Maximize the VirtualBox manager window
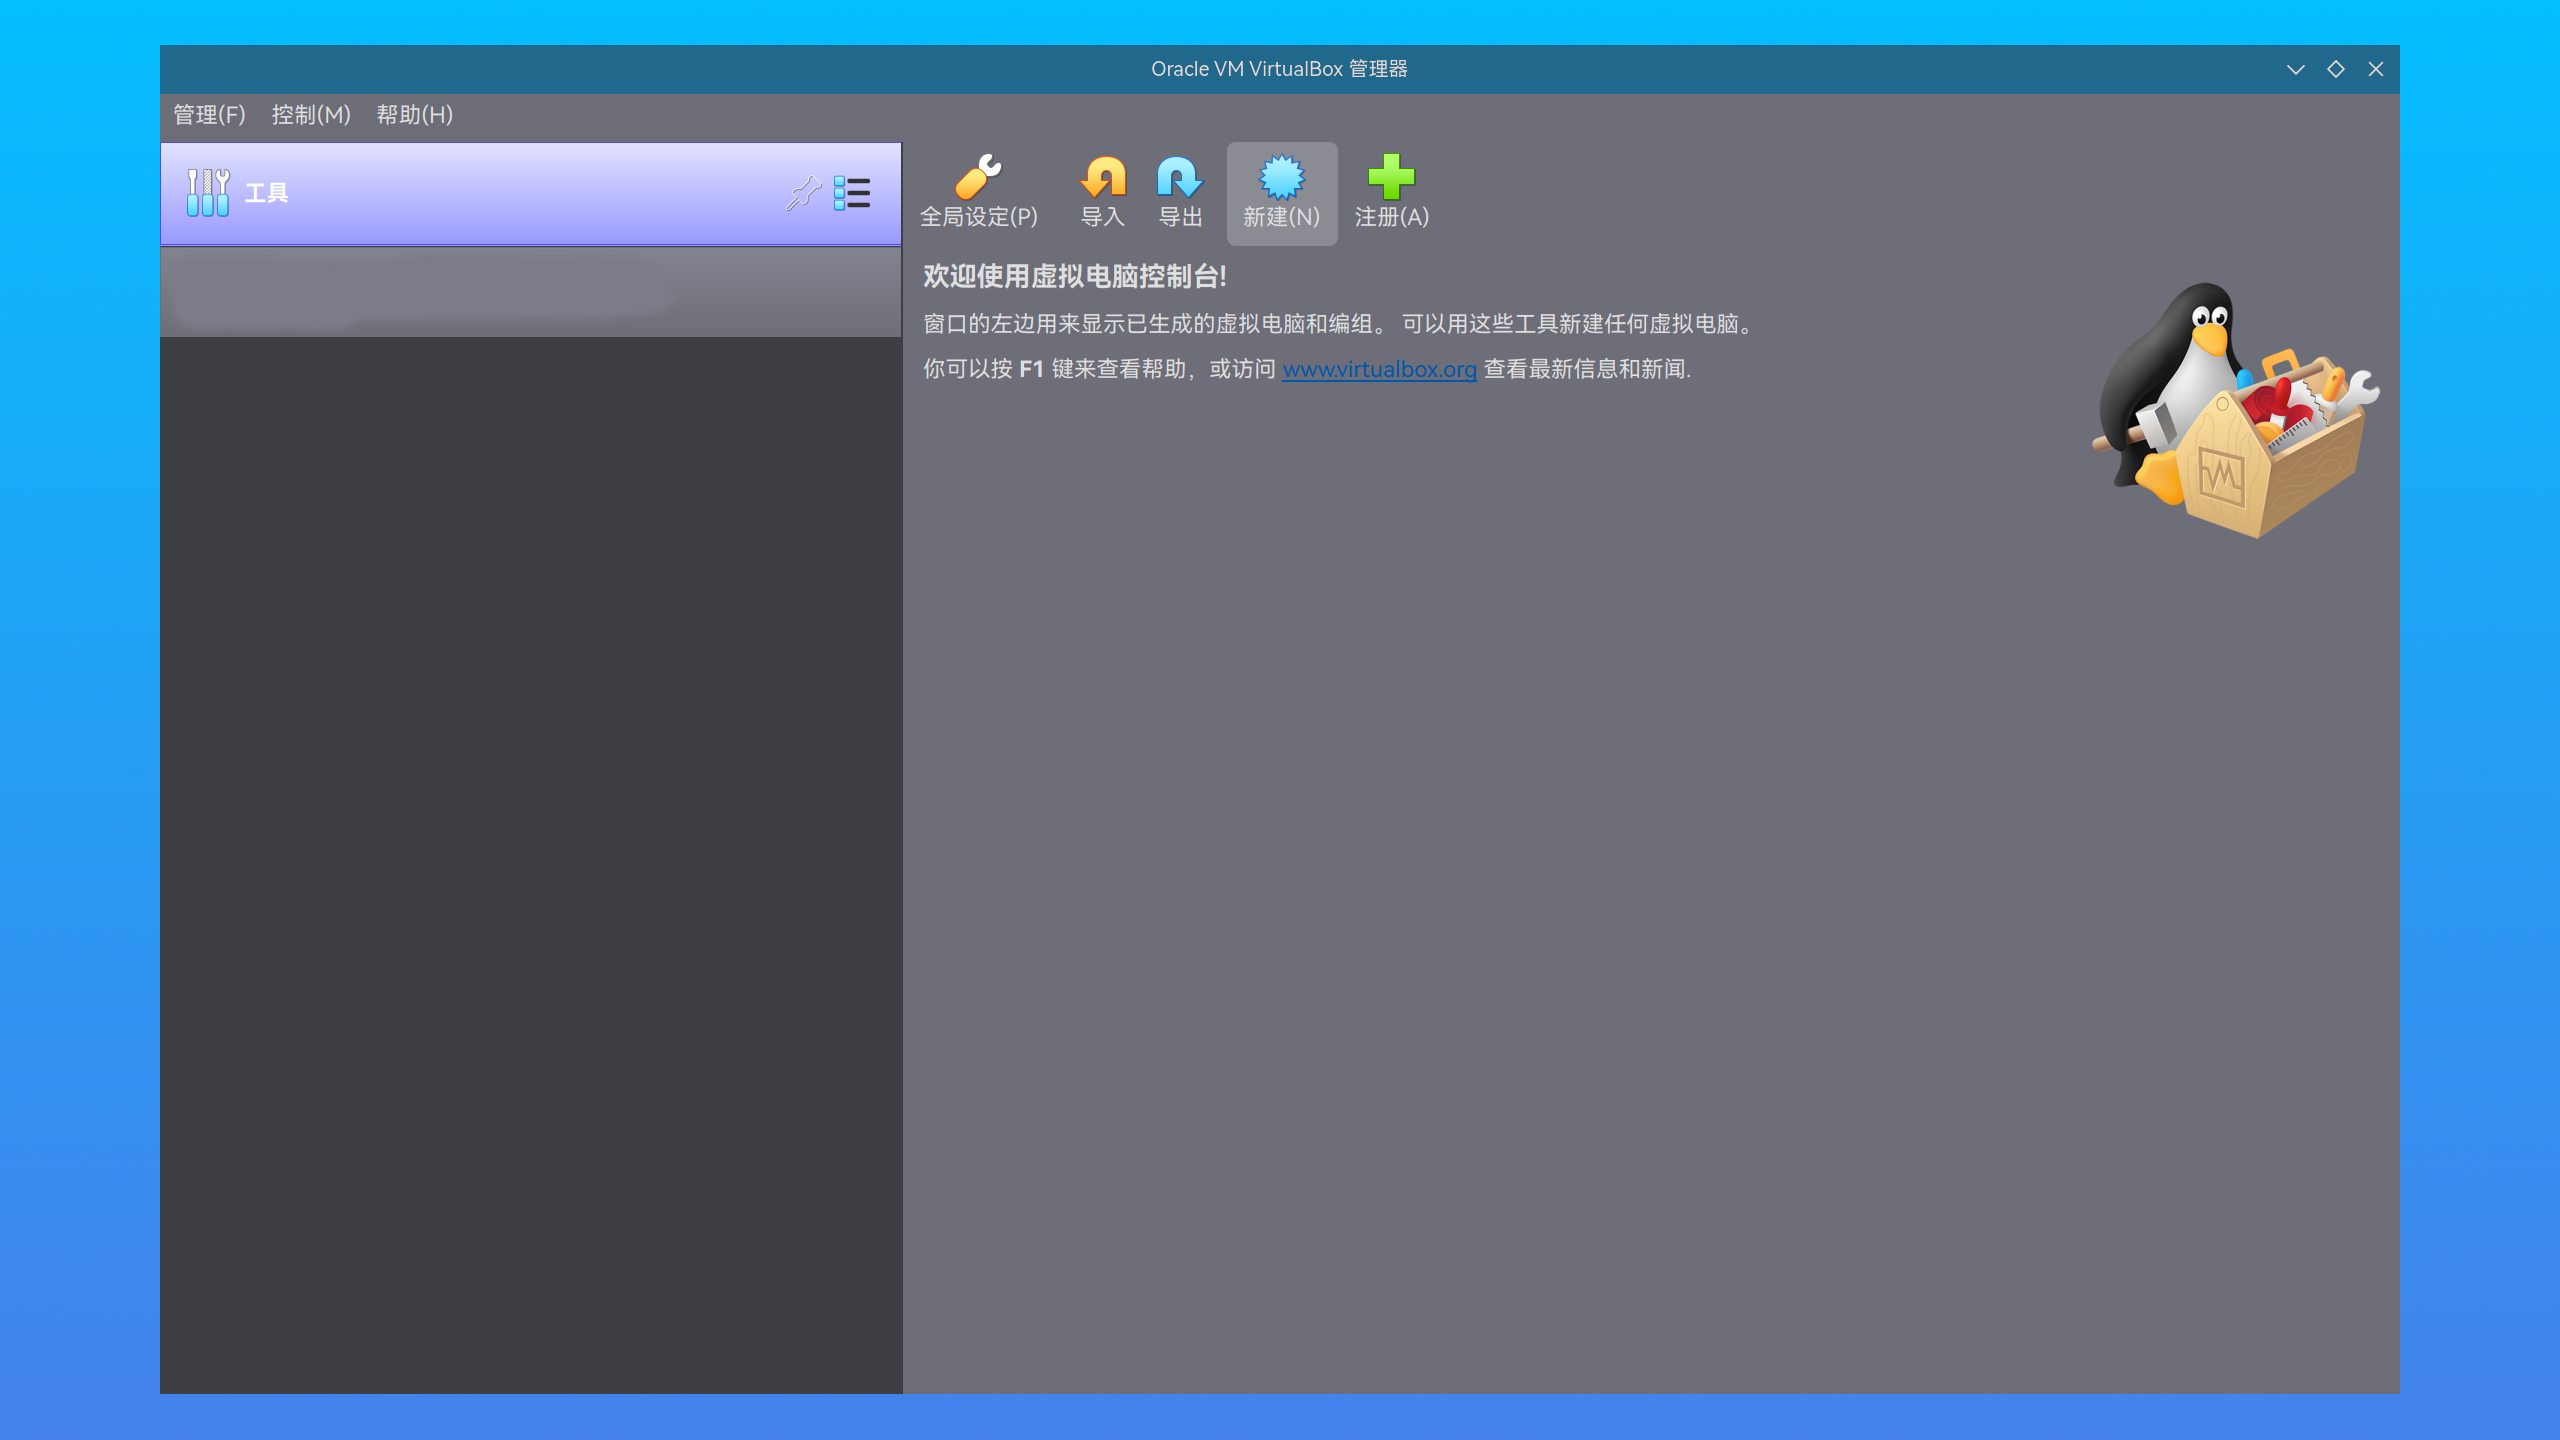 pos(2336,69)
